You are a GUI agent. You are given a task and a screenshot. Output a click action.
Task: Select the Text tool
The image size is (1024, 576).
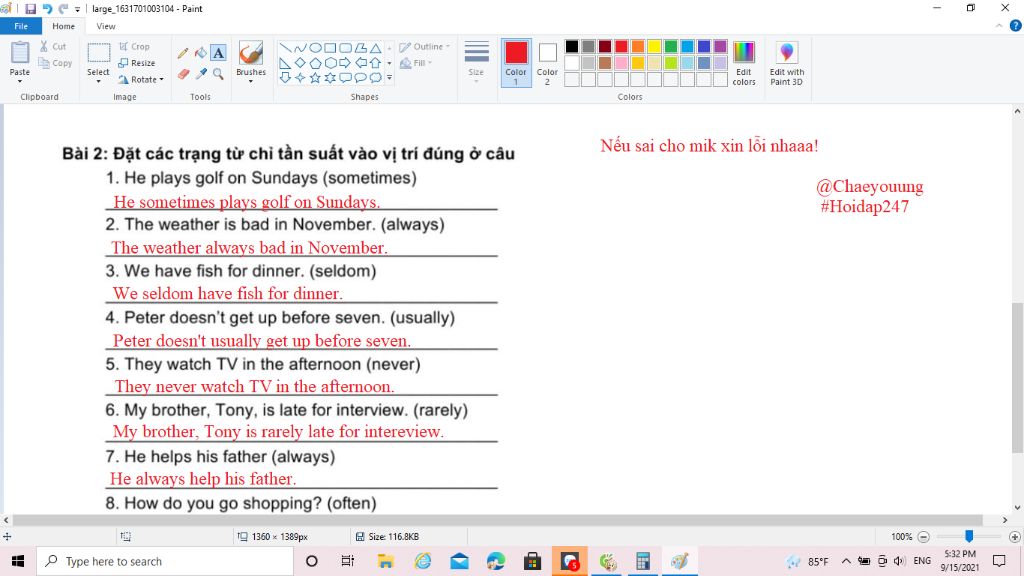[219, 53]
